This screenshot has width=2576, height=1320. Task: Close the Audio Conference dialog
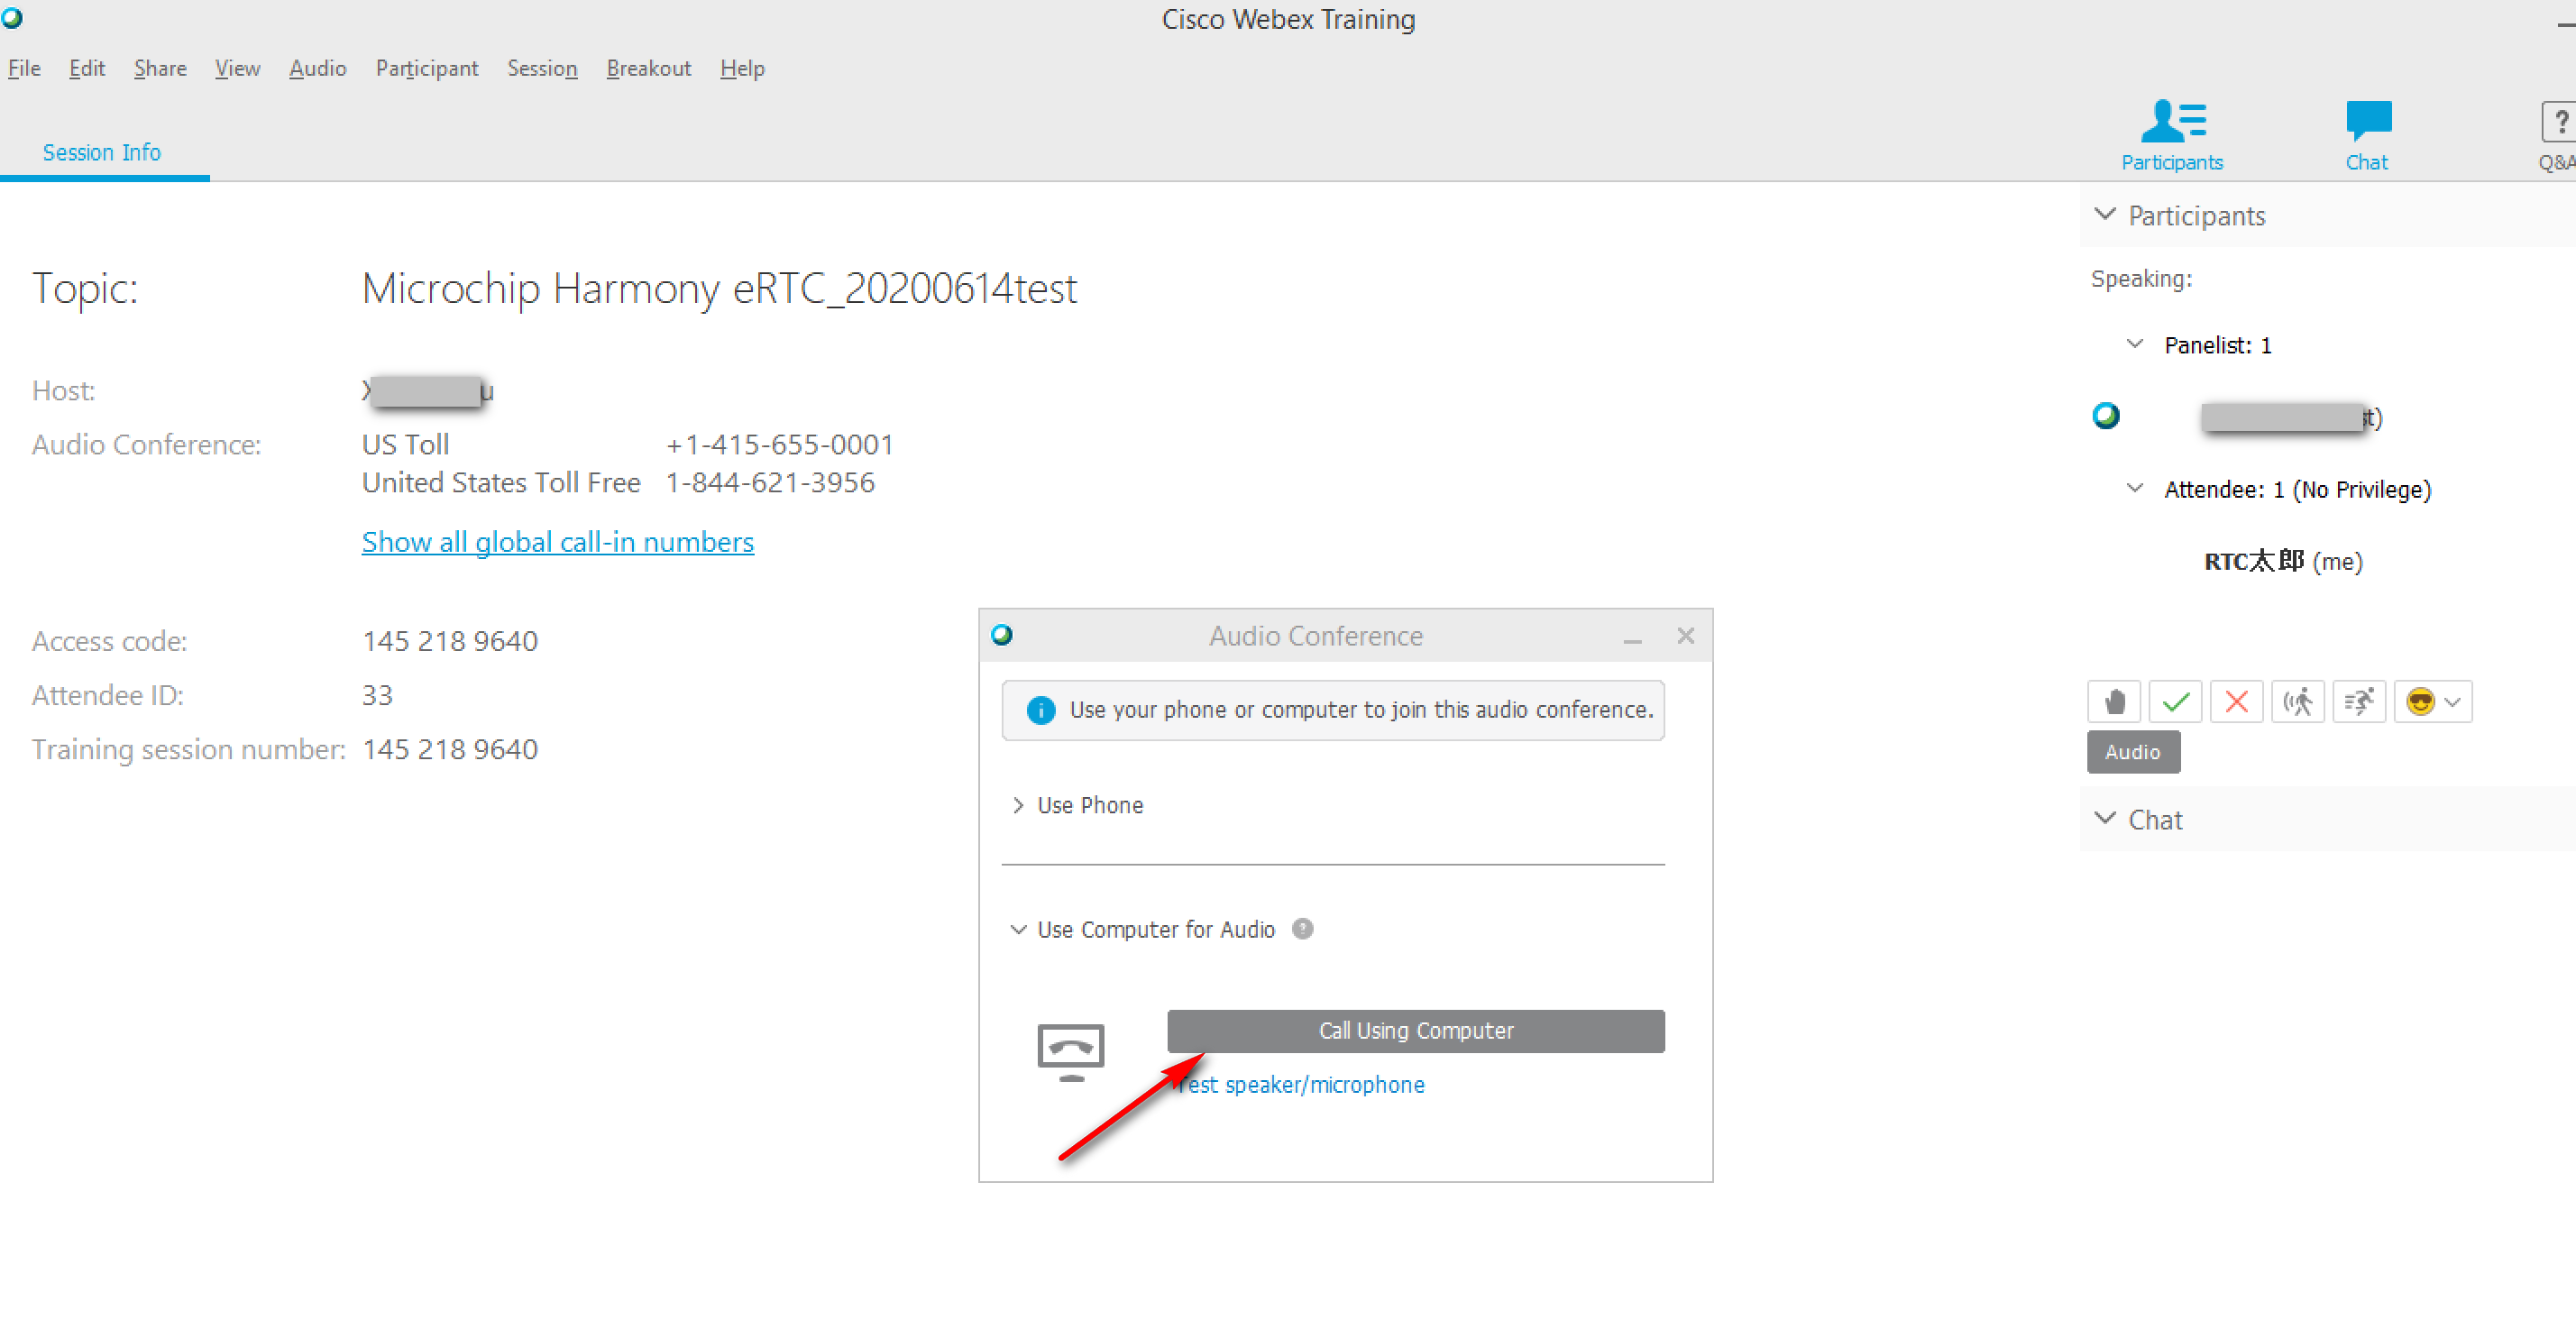[x=1685, y=636]
